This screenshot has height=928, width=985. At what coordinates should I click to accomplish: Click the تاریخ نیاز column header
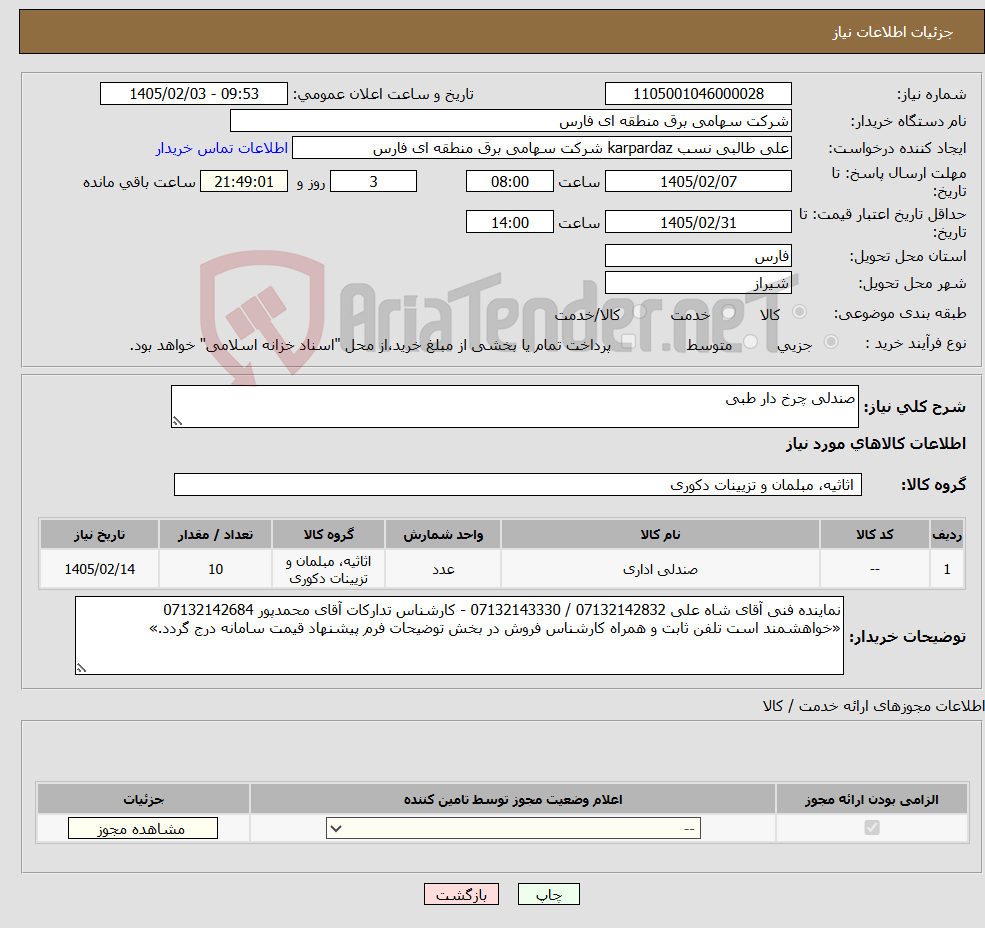pos(99,534)
